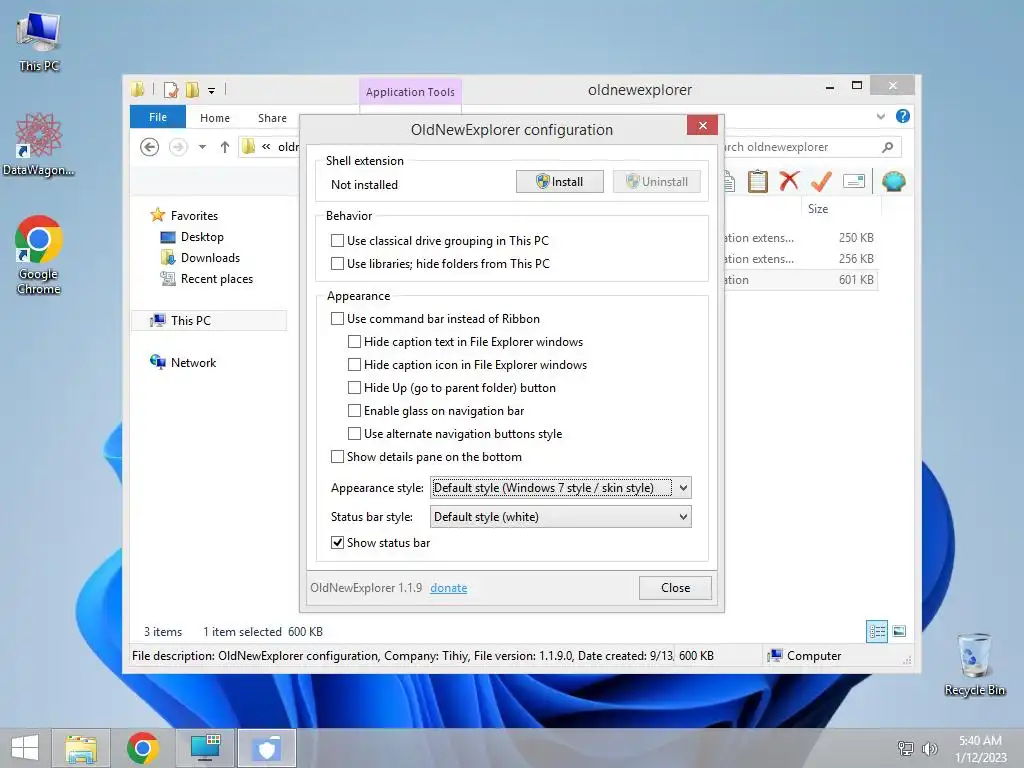Screen dimensions: 1024x768
Task: Select the Application Tools tab
Action: click(410, 92)
